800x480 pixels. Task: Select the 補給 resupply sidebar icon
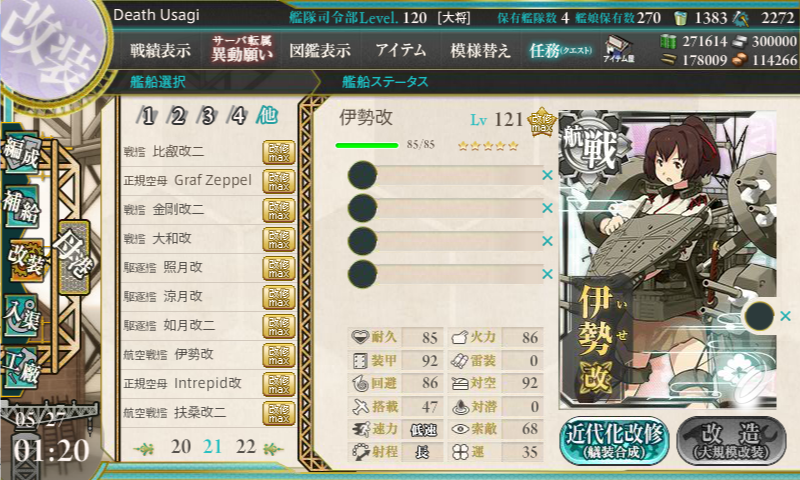[x=21, y=207]
